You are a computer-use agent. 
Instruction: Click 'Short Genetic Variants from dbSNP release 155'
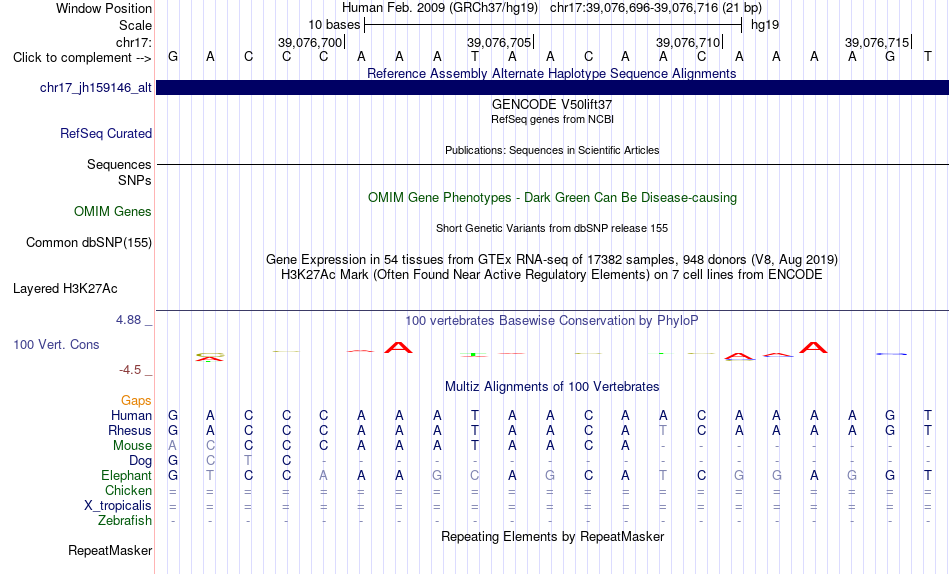click(x=551, y=229)
